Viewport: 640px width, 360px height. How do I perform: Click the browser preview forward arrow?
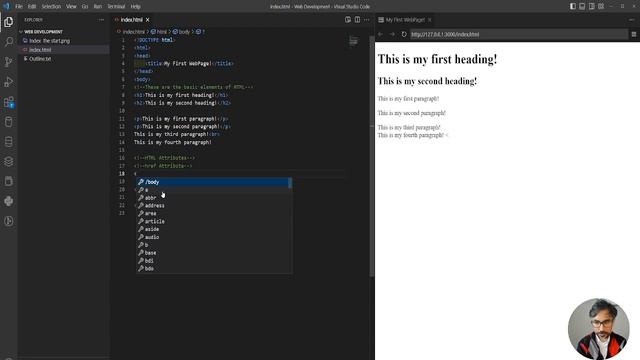point(392,34)
